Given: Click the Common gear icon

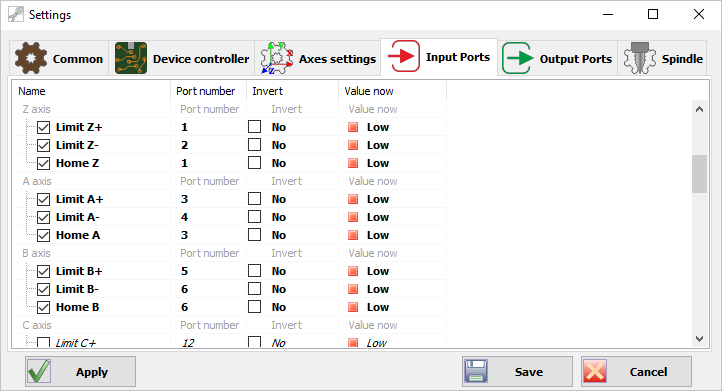Looking at the screenshot, I should point(30,58).
